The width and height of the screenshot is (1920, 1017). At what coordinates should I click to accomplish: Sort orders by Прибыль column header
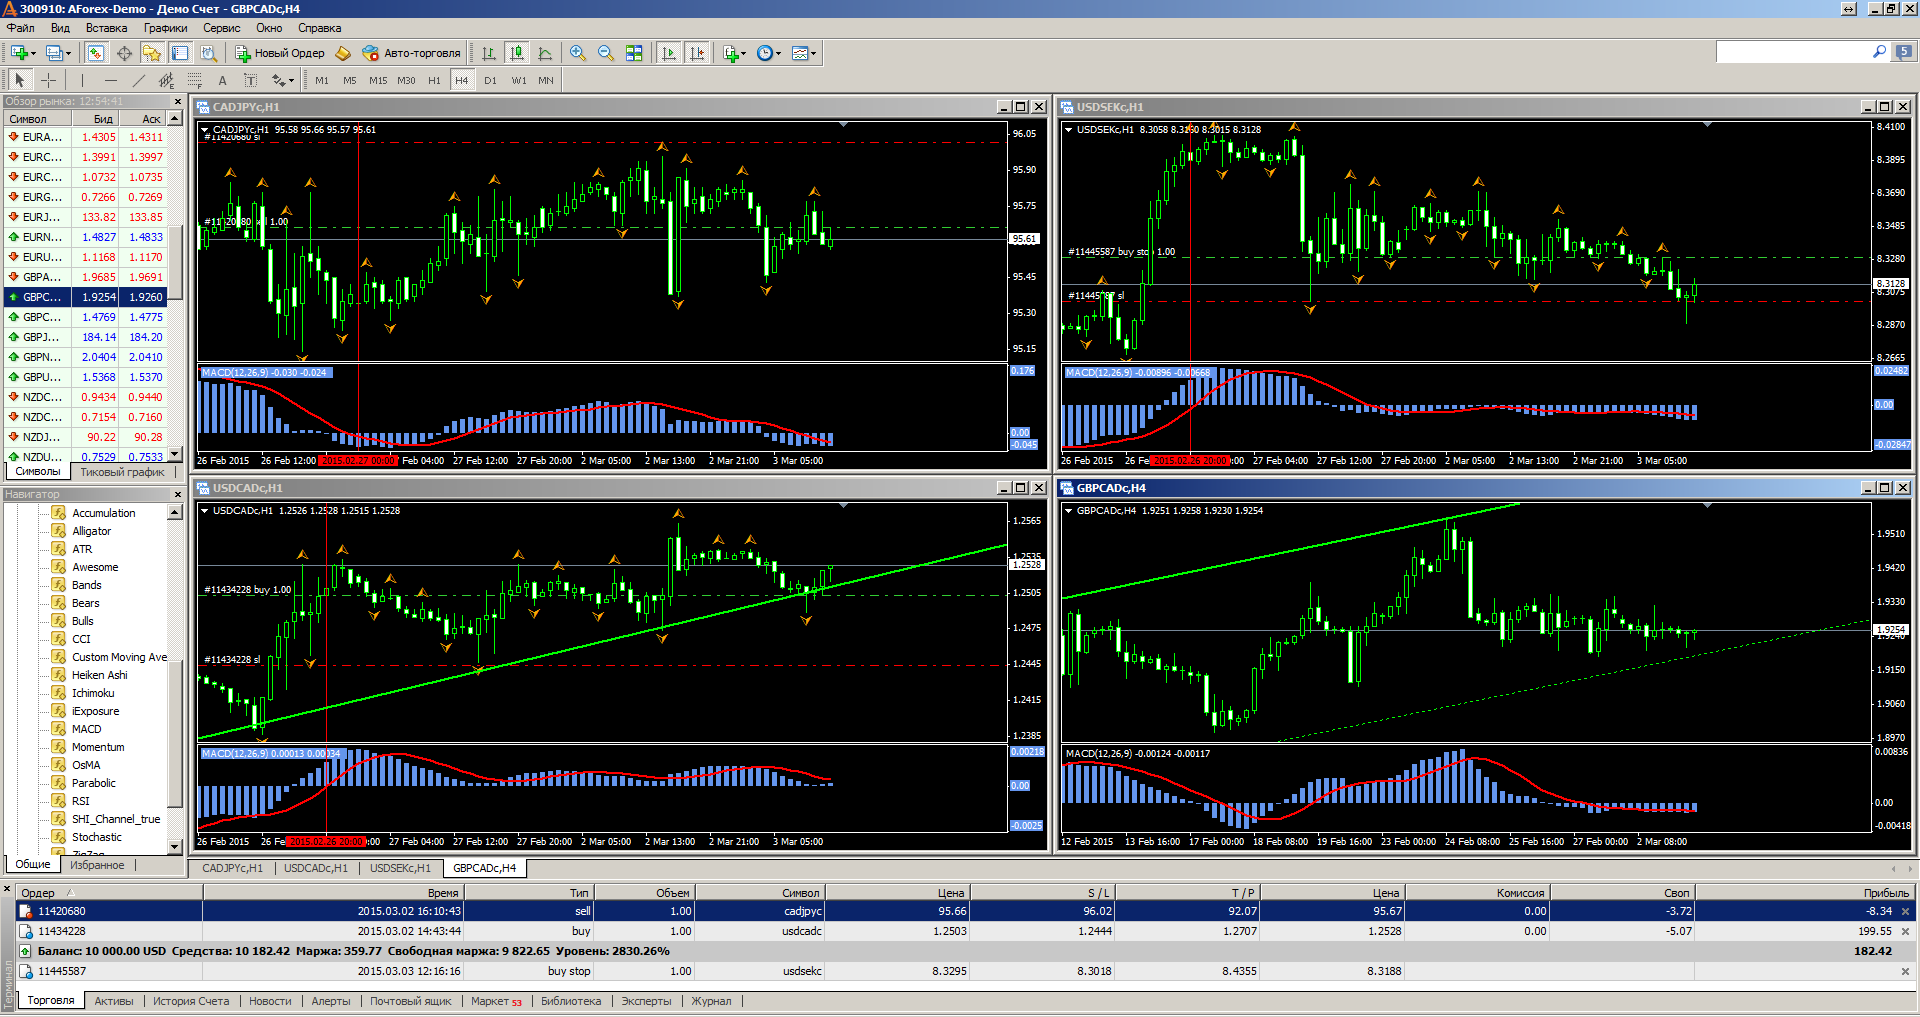tap(1804, 893)
